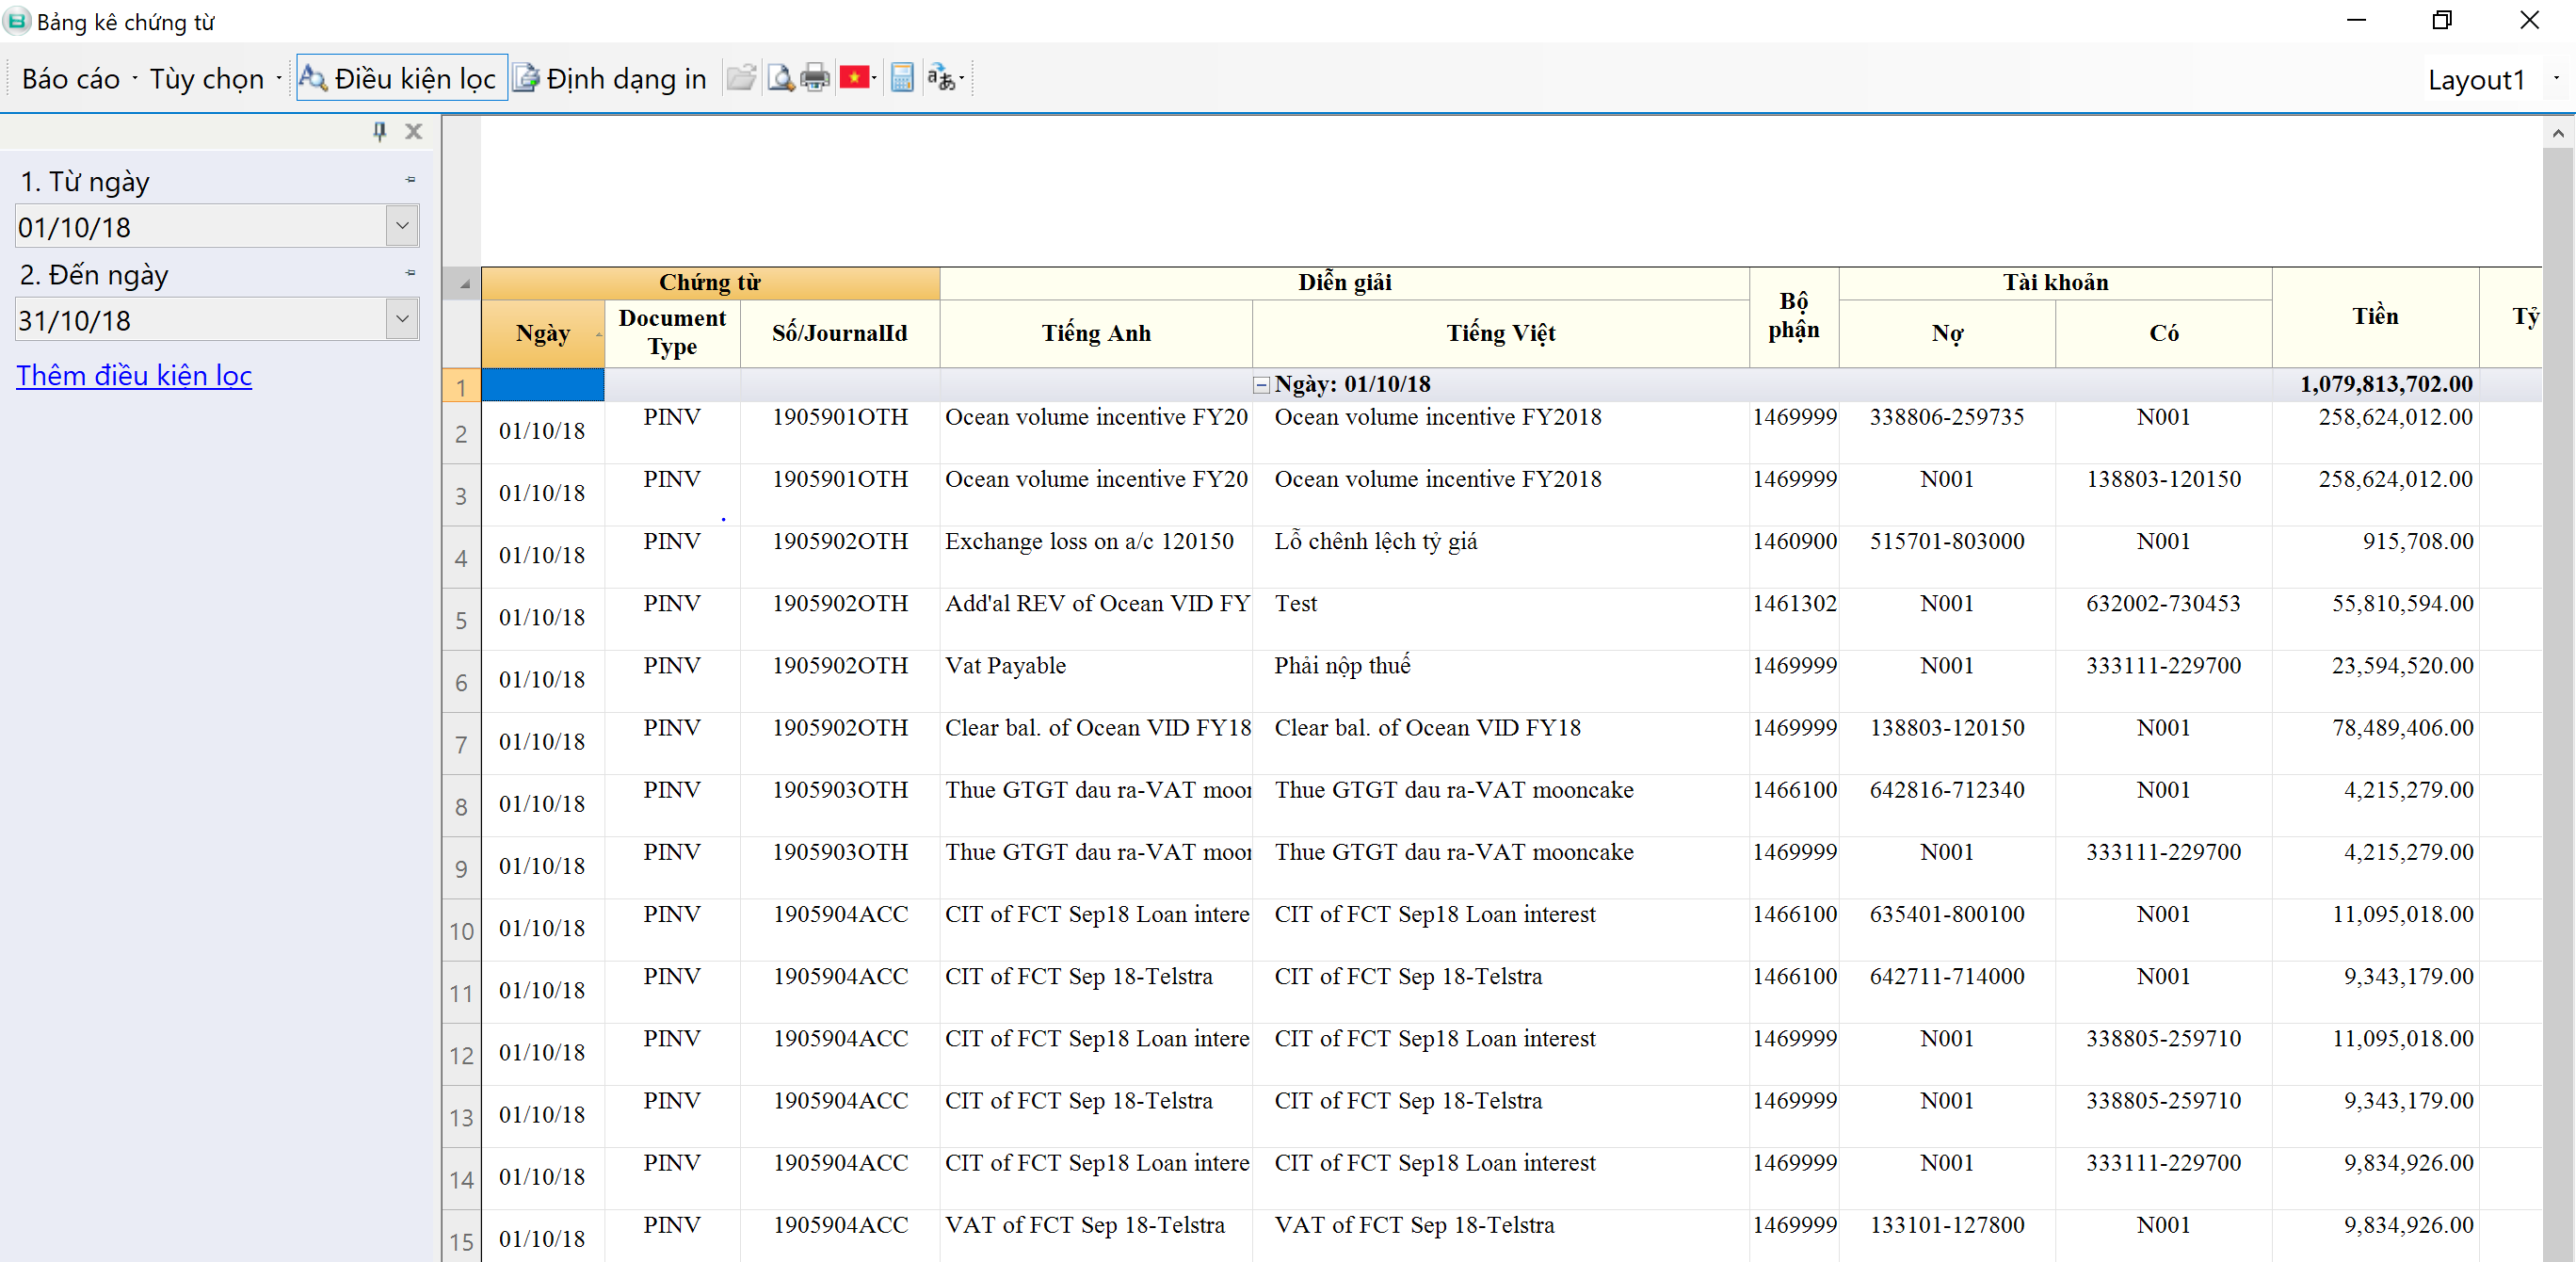This screenshot has width=2576, height=1262.
Task: Click the Bộ phận column header
Action: pyautogui.click(x=1793, y=316)
